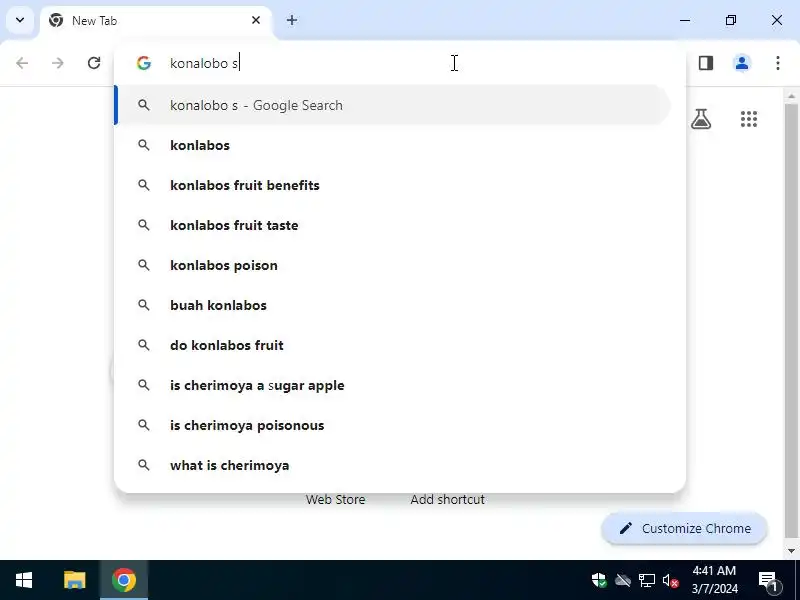Restore down the Chrome window
This screenshot has height=600, width=800.
pos(731,20)
